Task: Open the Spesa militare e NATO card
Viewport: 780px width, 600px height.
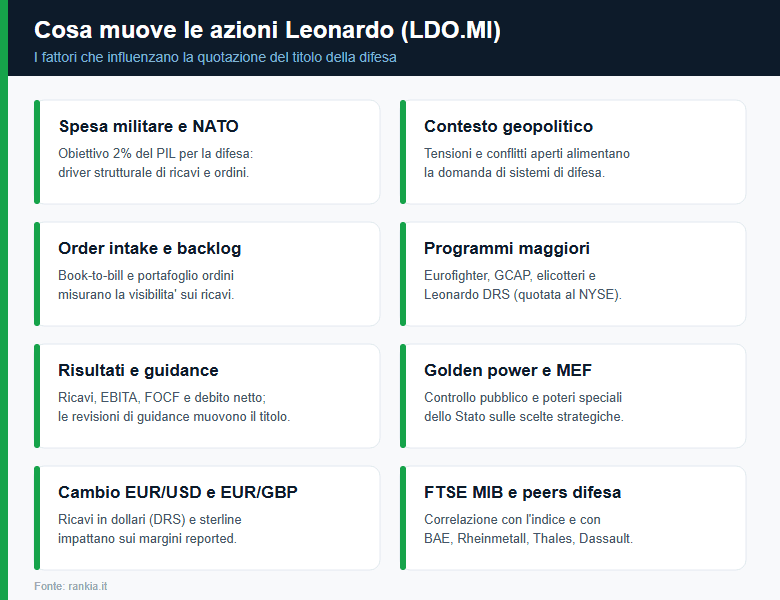Action: click(x=207, y=152)
